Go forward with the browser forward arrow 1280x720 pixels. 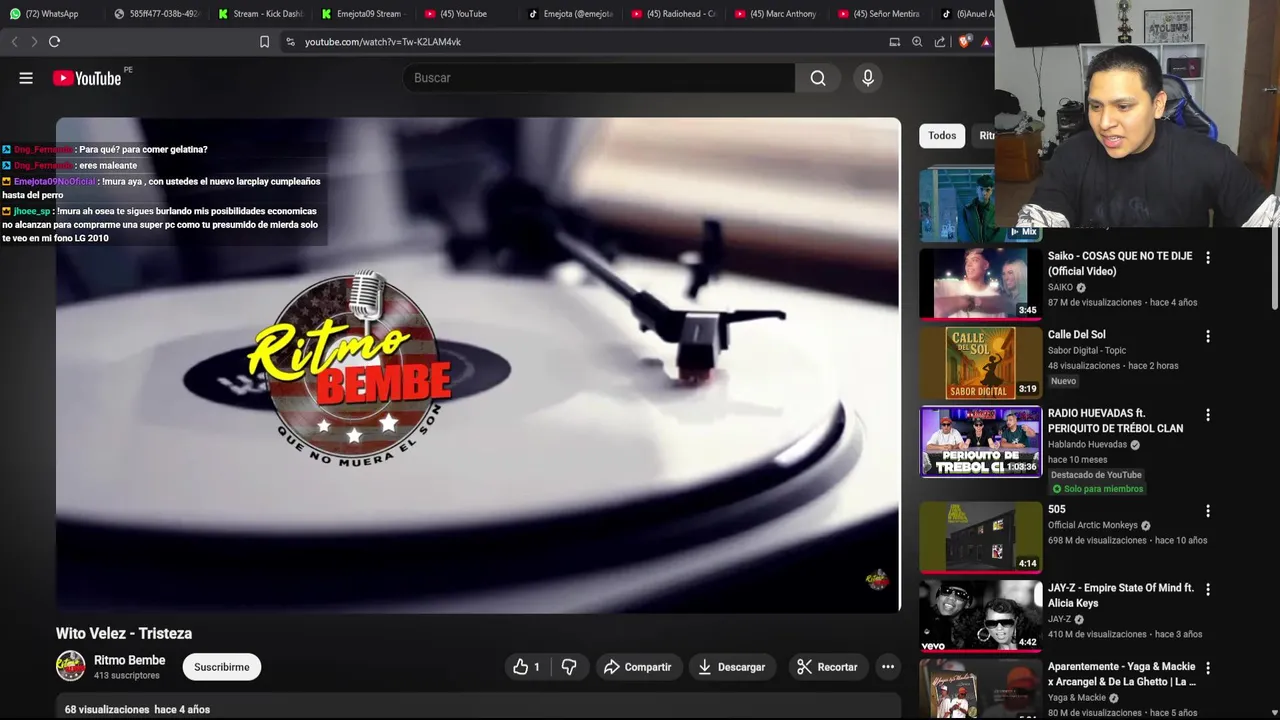34,42
